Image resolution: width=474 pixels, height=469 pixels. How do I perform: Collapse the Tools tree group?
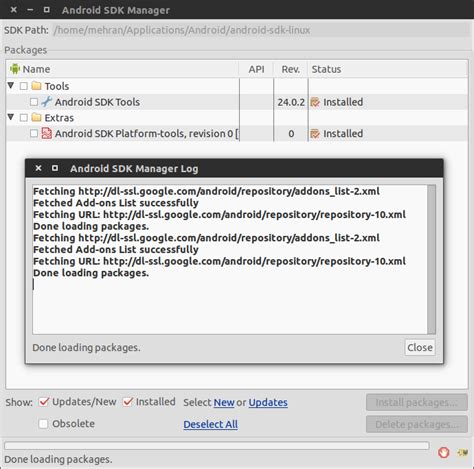pos(11,86)
